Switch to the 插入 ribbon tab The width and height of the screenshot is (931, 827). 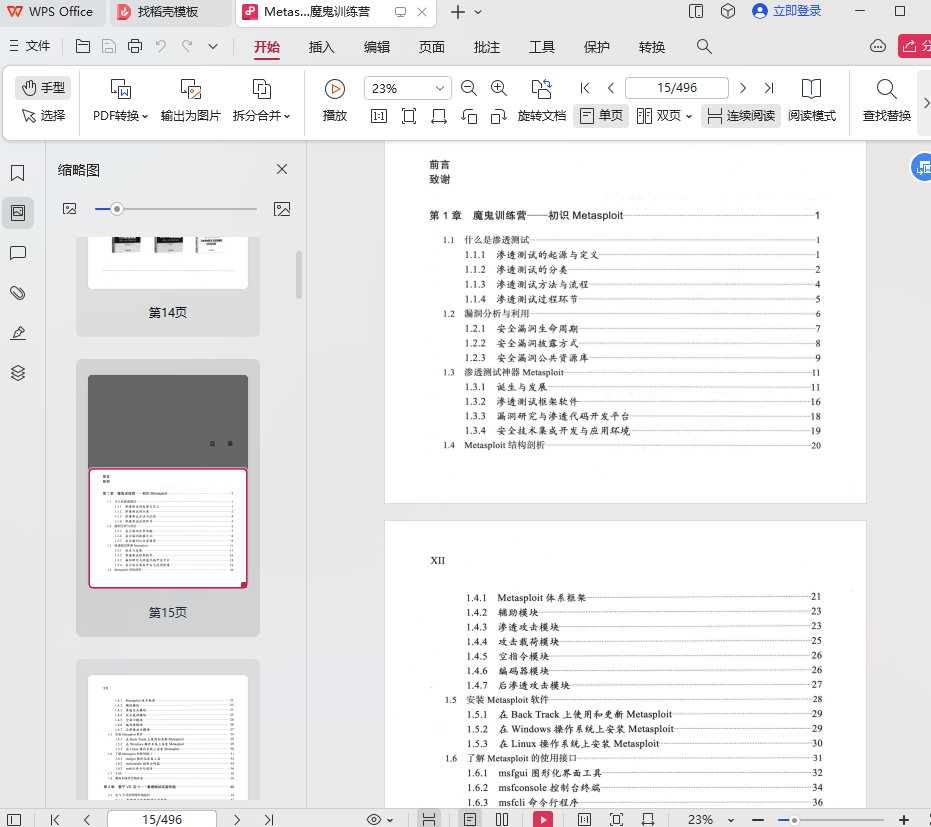coord(320,46)
